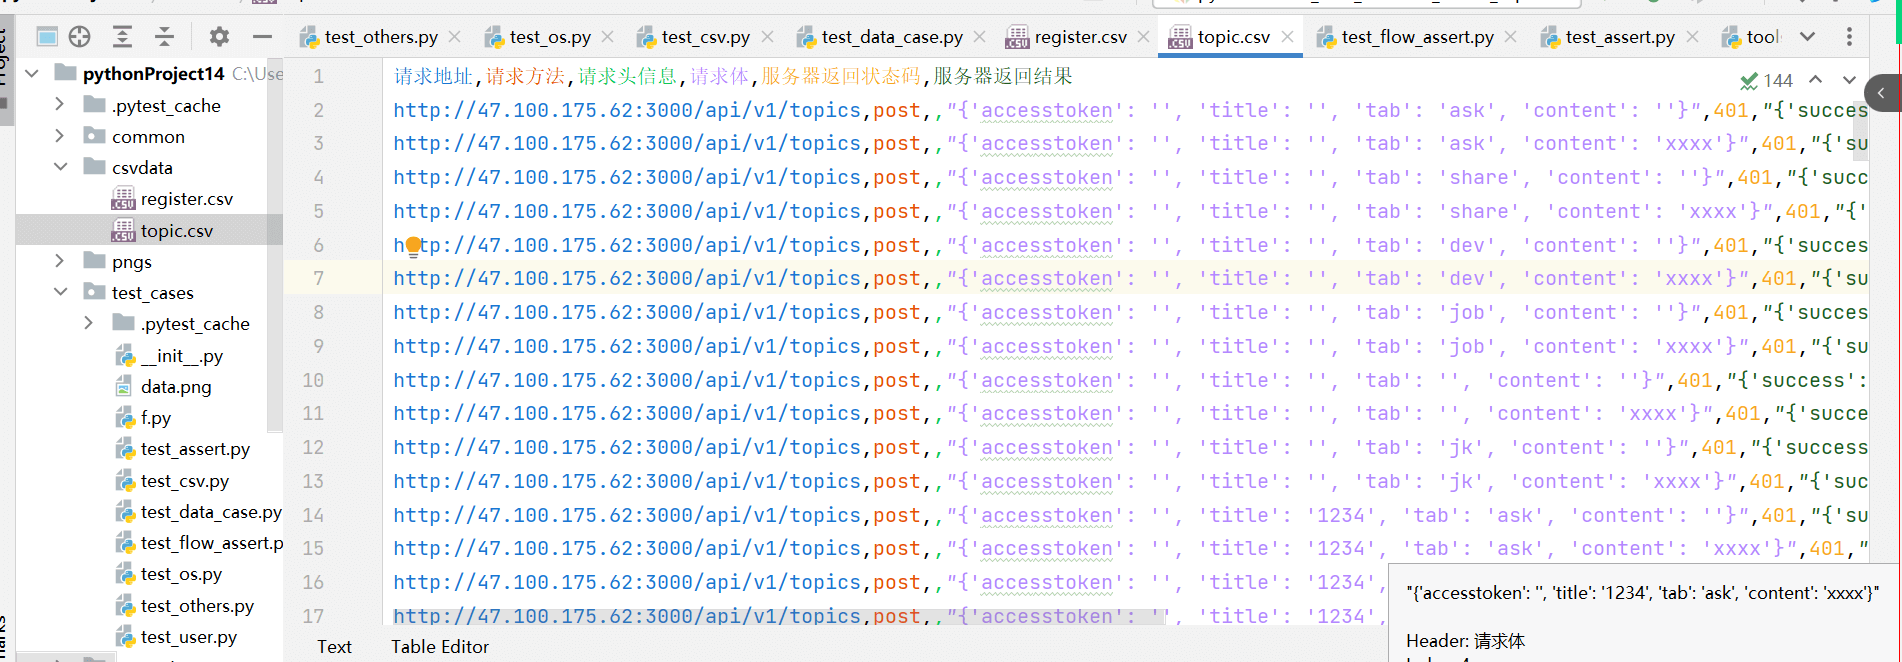Open the test_flow_assert.py tab

1418,37
